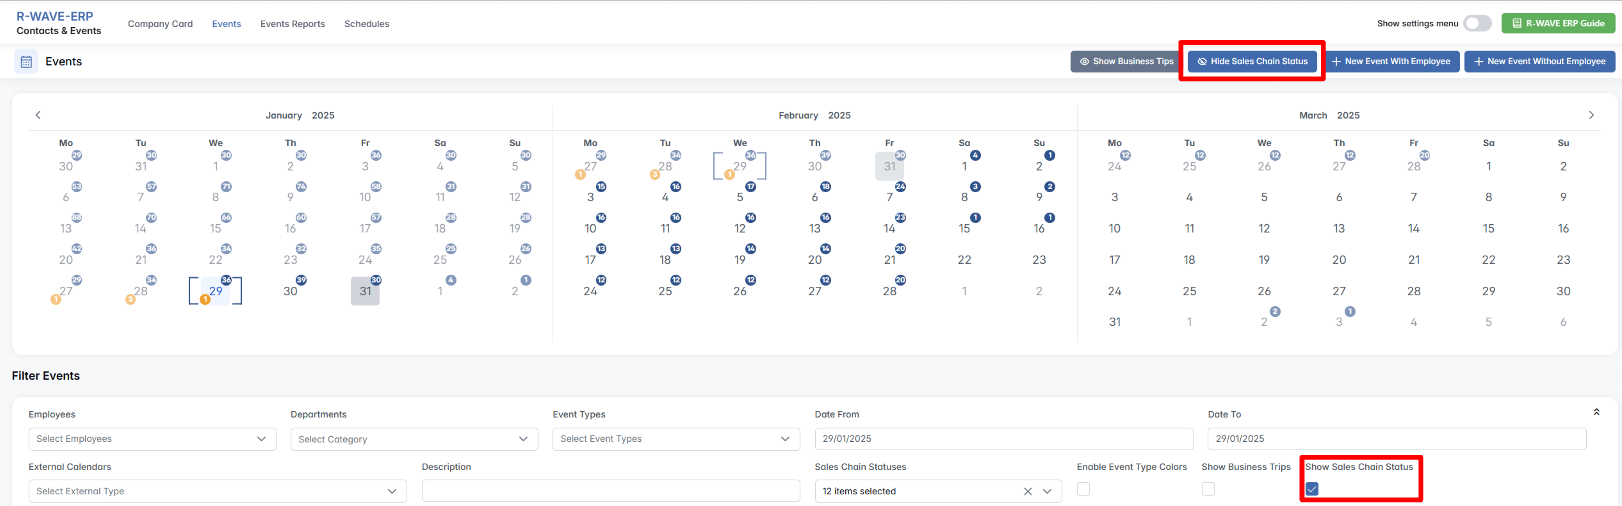The image size is (1622, 506).
Task: Click the Events calendar icon beside the title
Action: [26, 62]
